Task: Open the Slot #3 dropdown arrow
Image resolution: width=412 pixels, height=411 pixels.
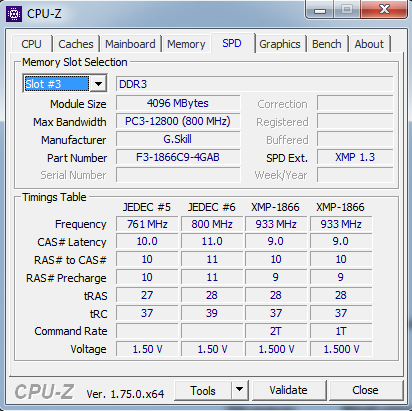Action: 98,84
